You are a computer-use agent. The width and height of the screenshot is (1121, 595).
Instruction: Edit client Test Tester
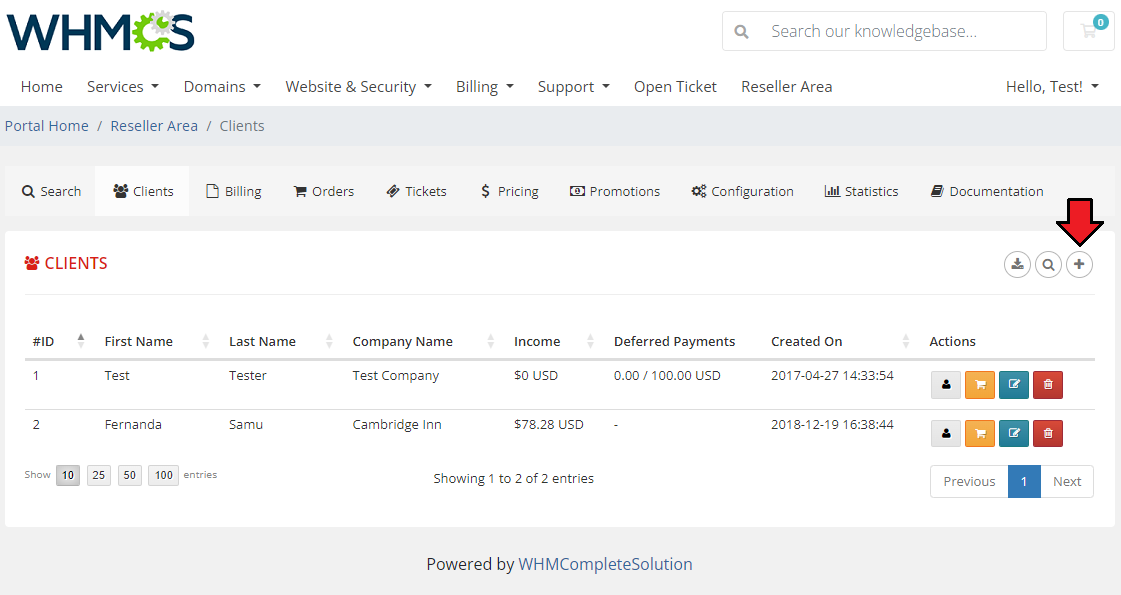point(1014,385)
